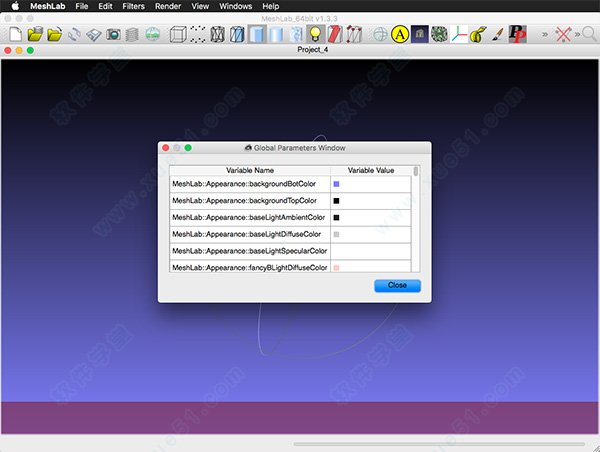600x452 pixels.
Task: Select MeshLab::Appearance::baseLightAmbientColor row name
Action: 249,217
